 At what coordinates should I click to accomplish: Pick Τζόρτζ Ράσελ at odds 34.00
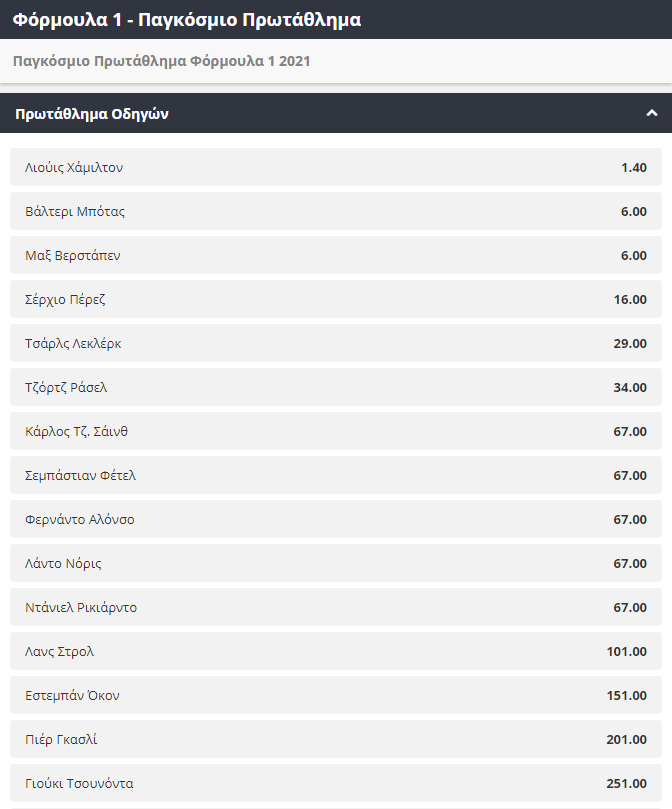click(x=335, y=388)
